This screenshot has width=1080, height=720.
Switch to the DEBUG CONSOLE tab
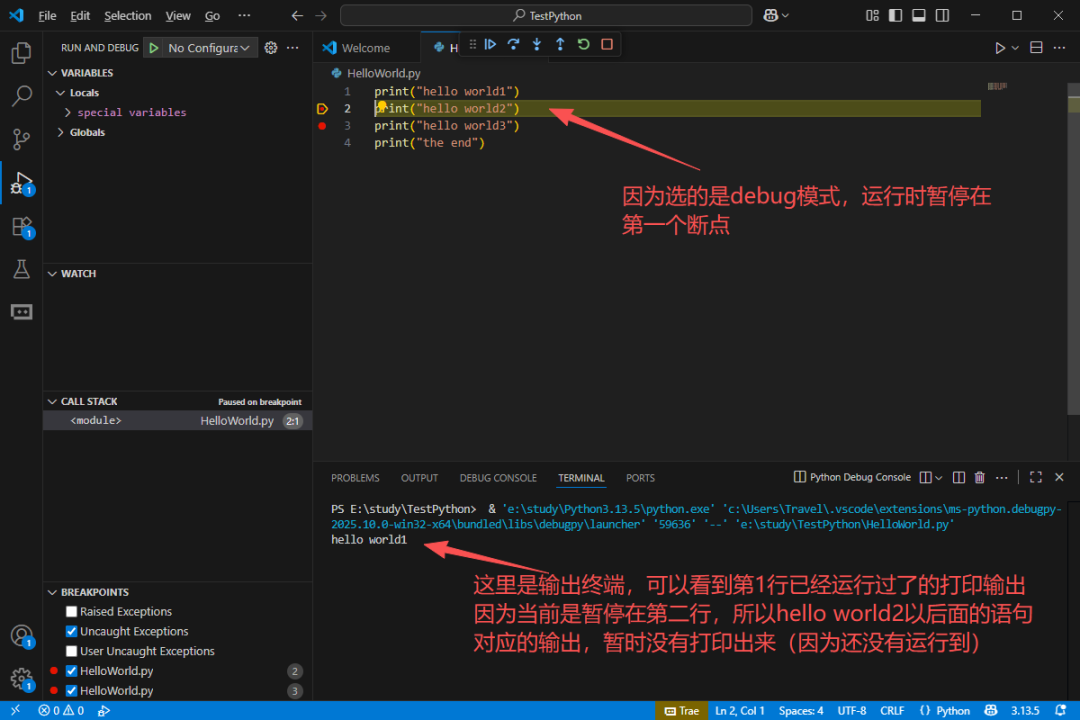(x=498, y=477)
